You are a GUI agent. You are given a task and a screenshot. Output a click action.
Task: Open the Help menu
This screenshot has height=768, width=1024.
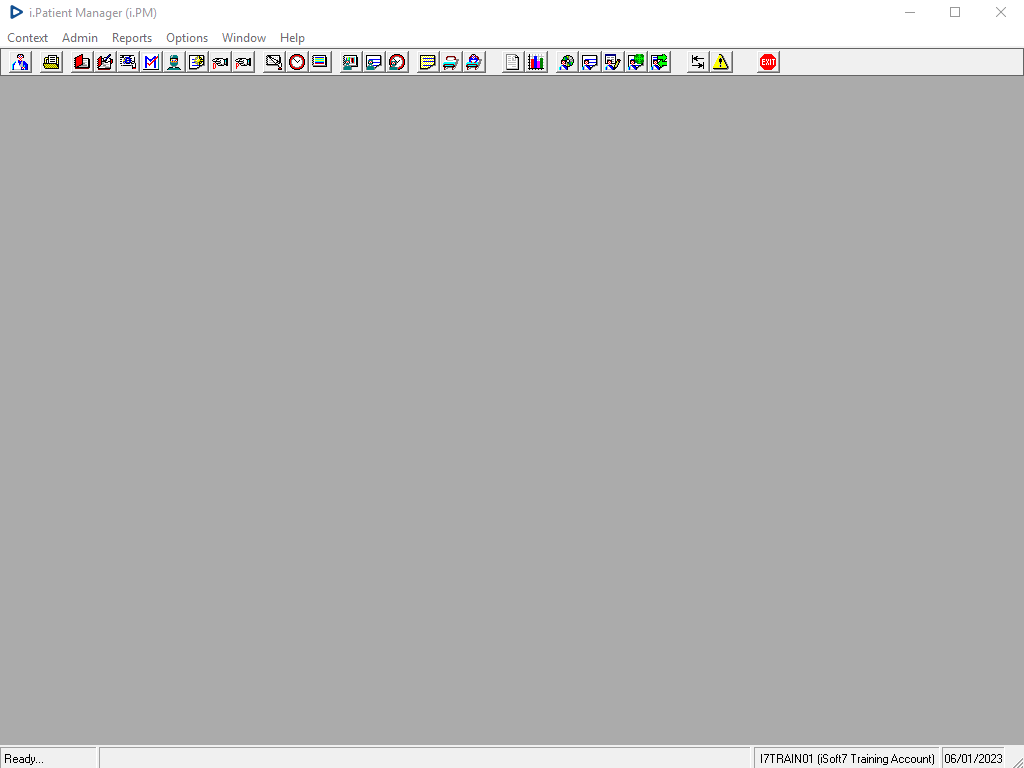[292, 38]
